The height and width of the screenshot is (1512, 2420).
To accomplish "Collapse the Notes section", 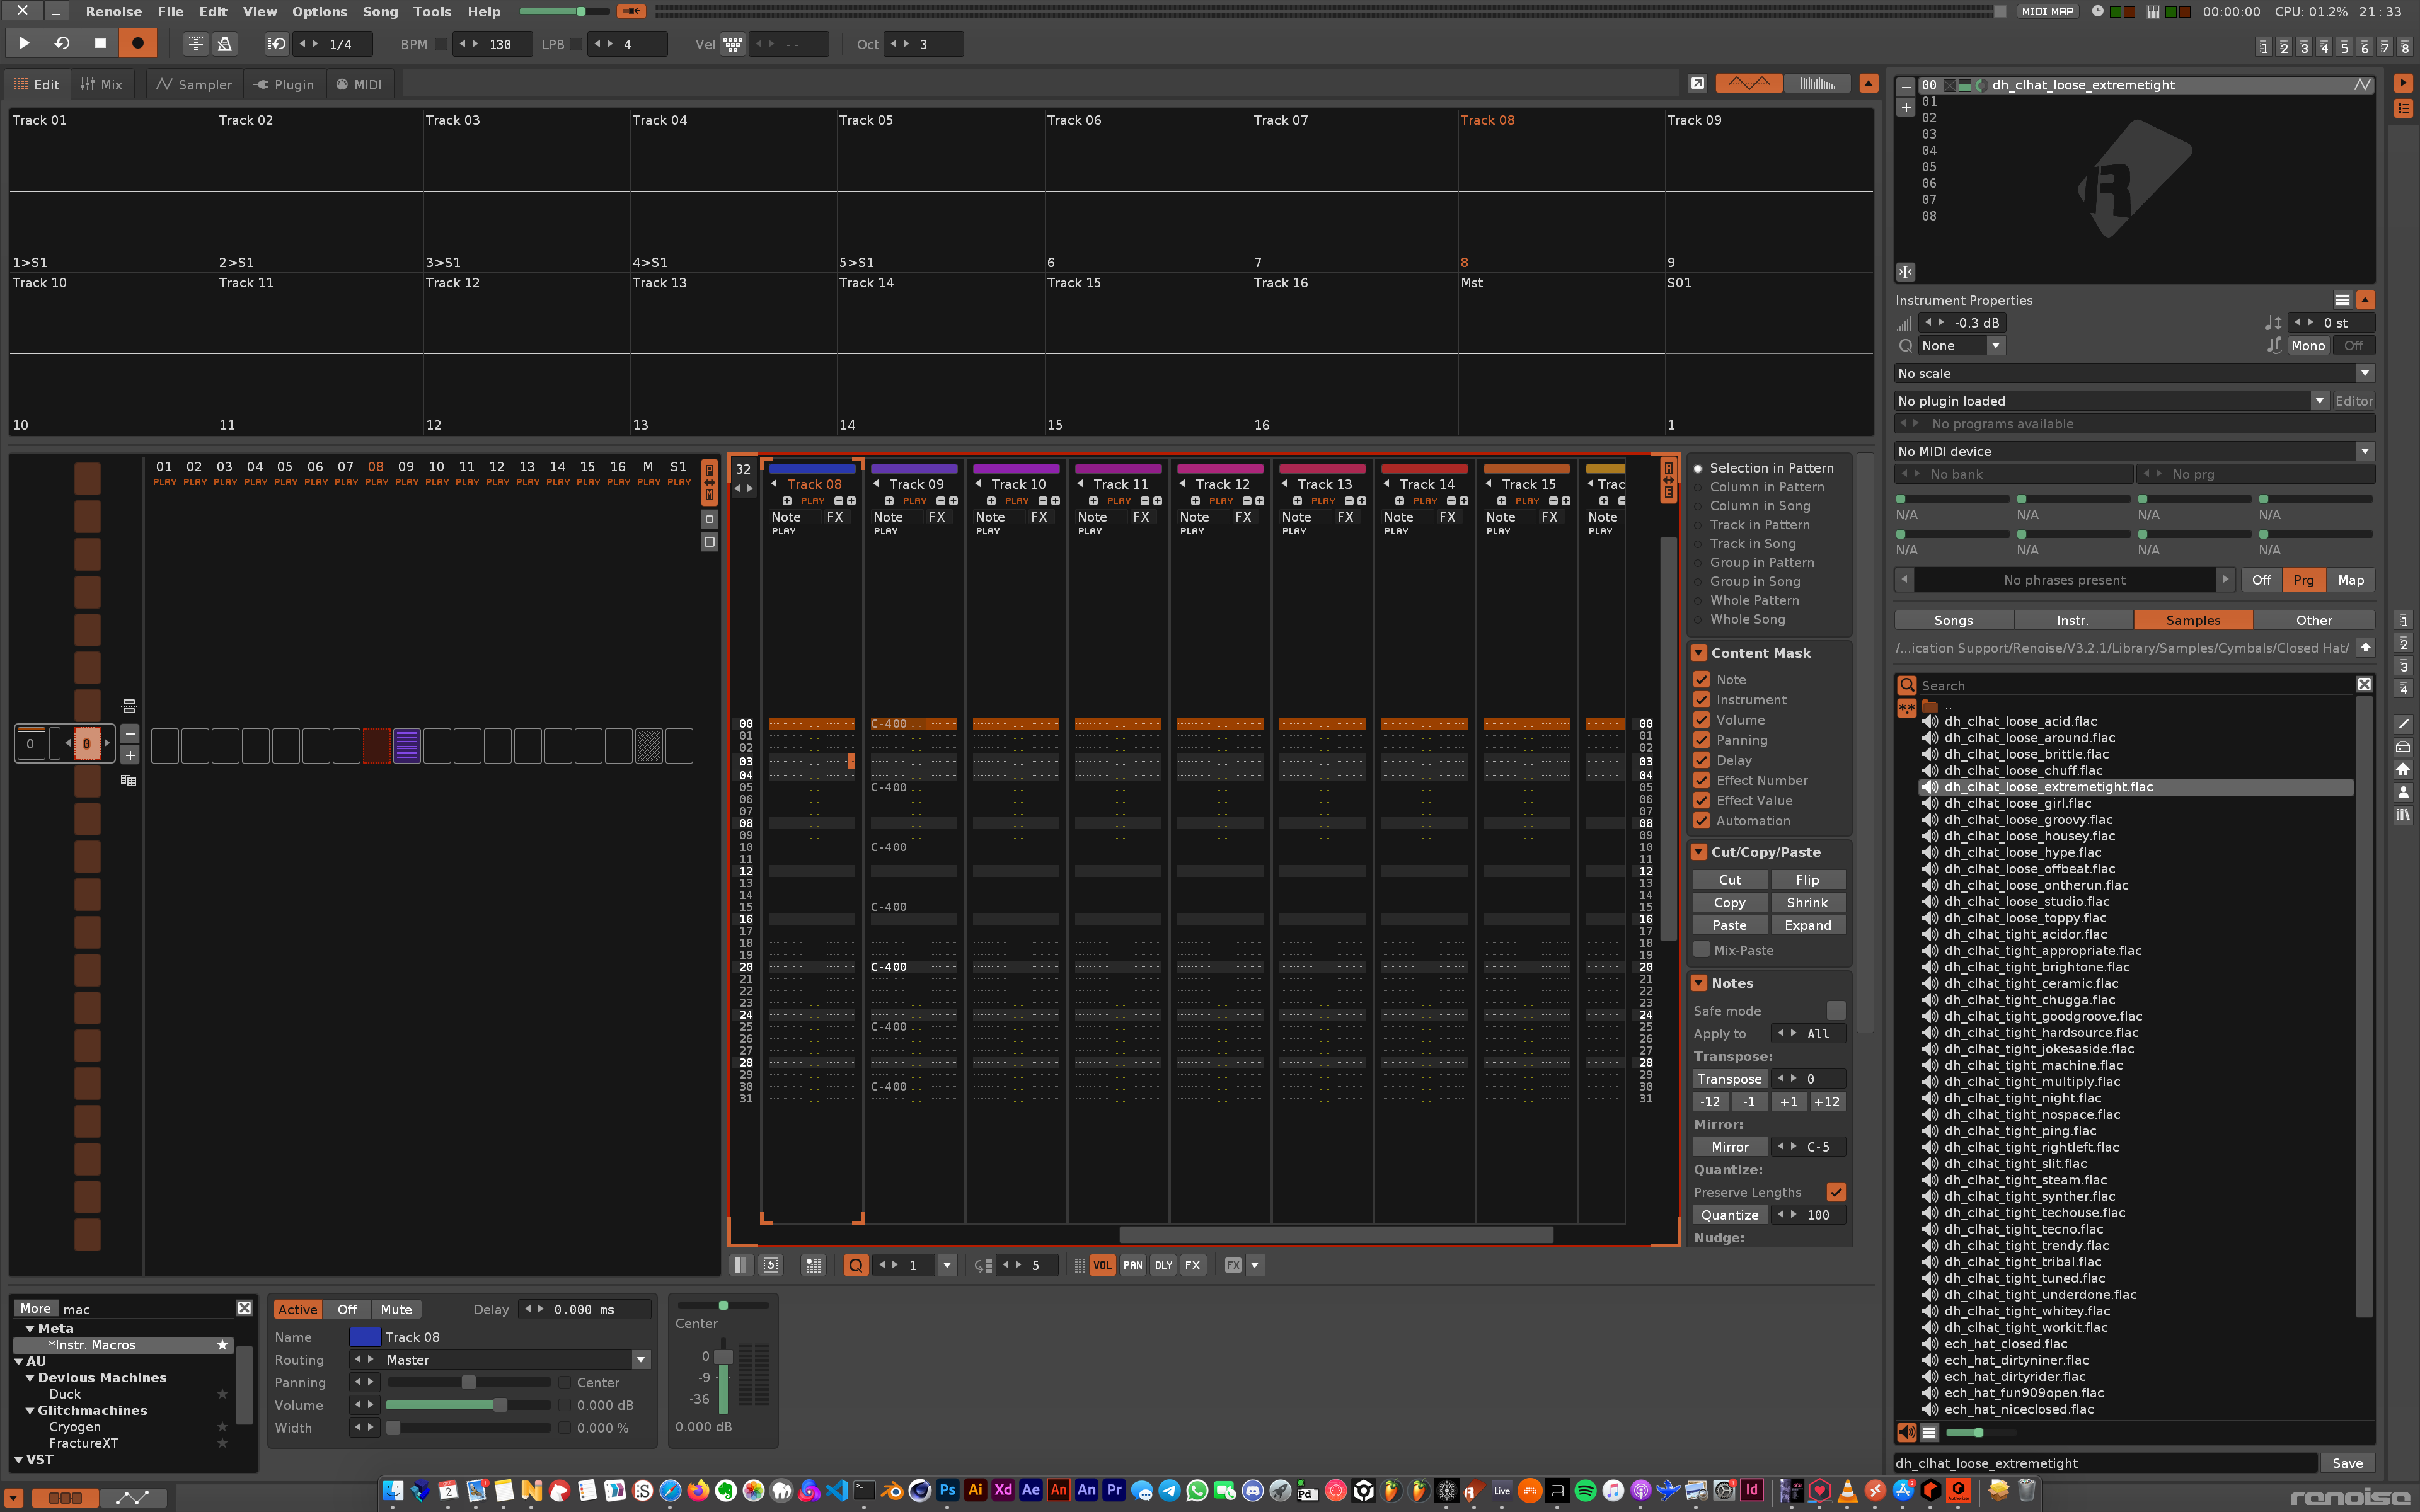I will [1699, 983].
